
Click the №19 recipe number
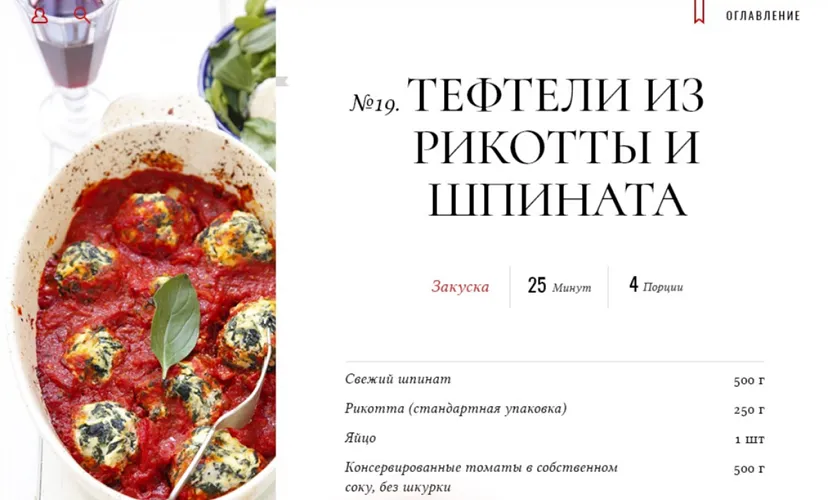(375, 103)
